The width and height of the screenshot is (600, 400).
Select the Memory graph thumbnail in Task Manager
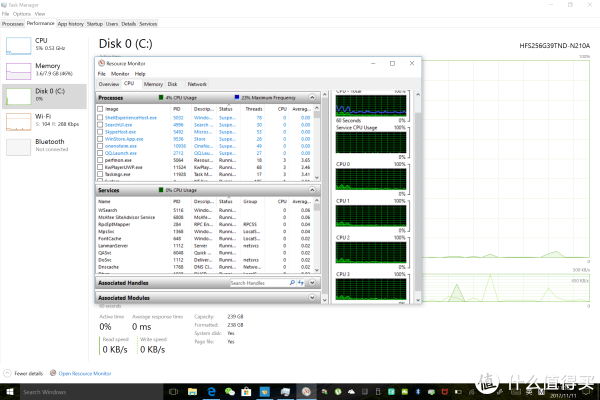pyautogui.click(x=18, y=71)
